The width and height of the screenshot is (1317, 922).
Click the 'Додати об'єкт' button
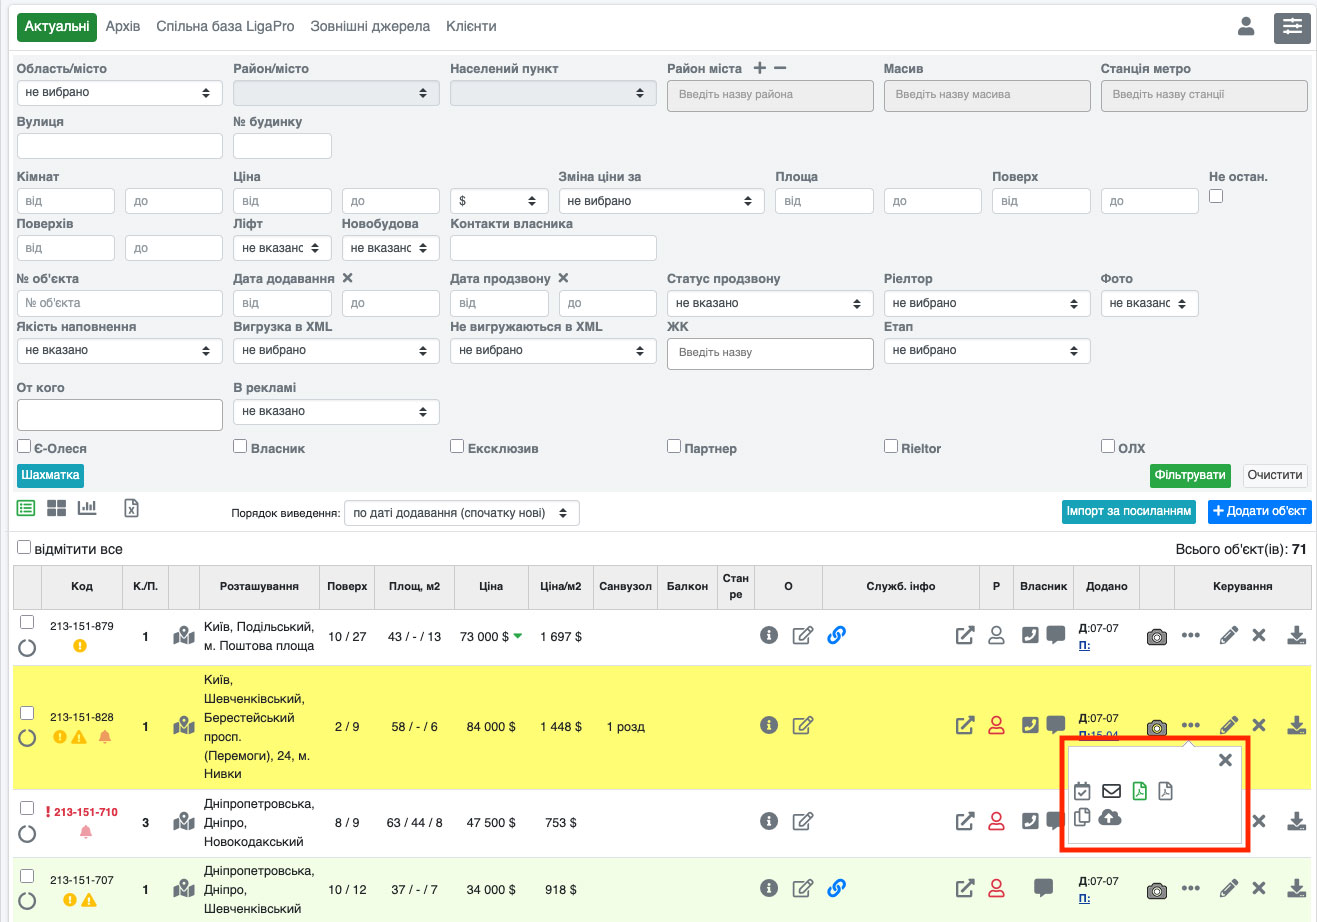click(1259, 511)
